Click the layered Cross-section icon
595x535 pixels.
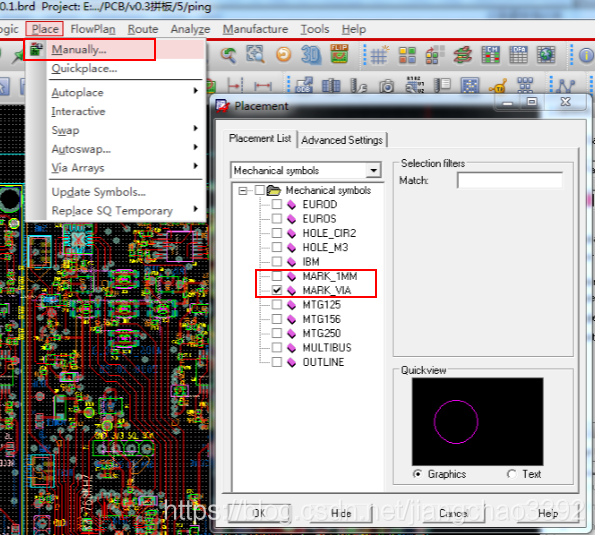(x=463, y=55)
